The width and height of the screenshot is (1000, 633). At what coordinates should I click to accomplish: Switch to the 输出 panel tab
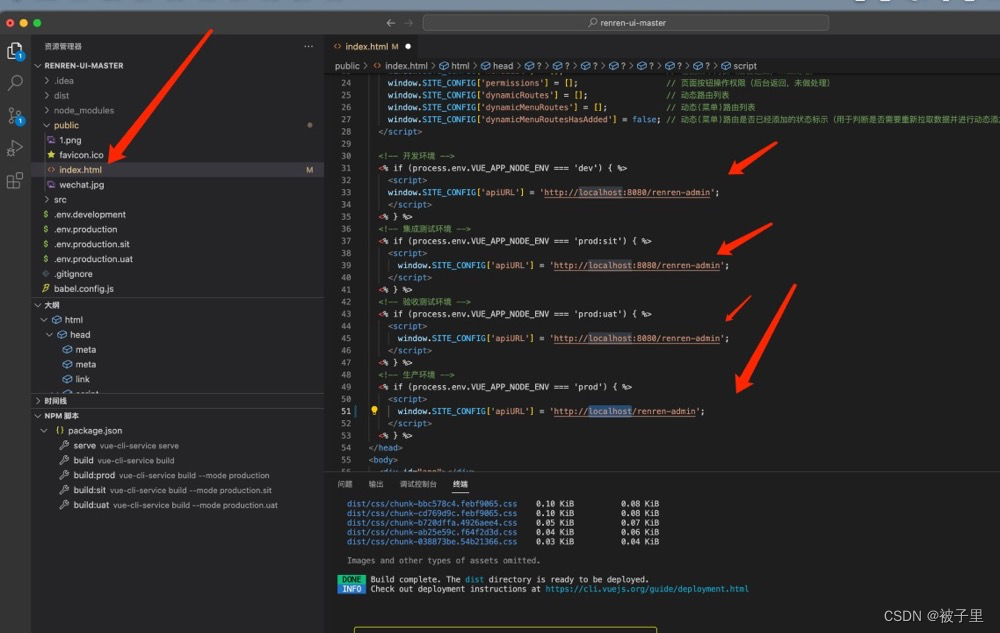376,484
